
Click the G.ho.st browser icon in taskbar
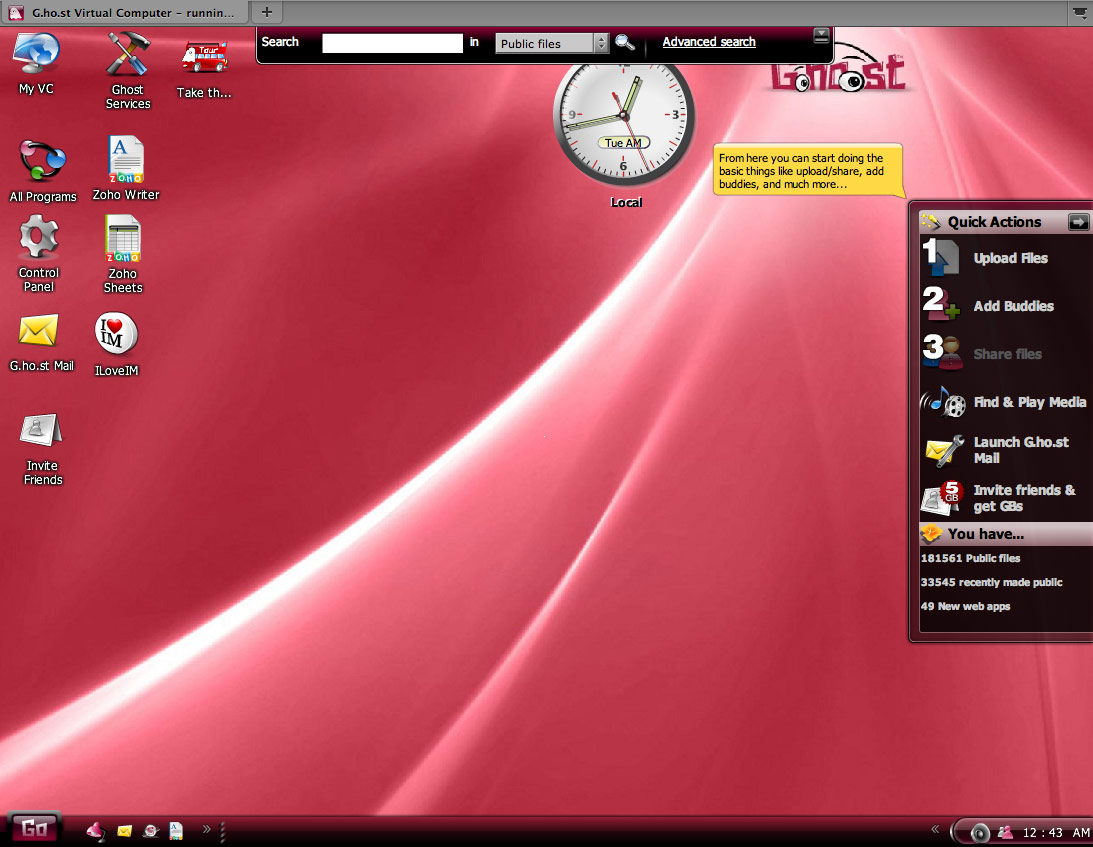tap(151, 831)
